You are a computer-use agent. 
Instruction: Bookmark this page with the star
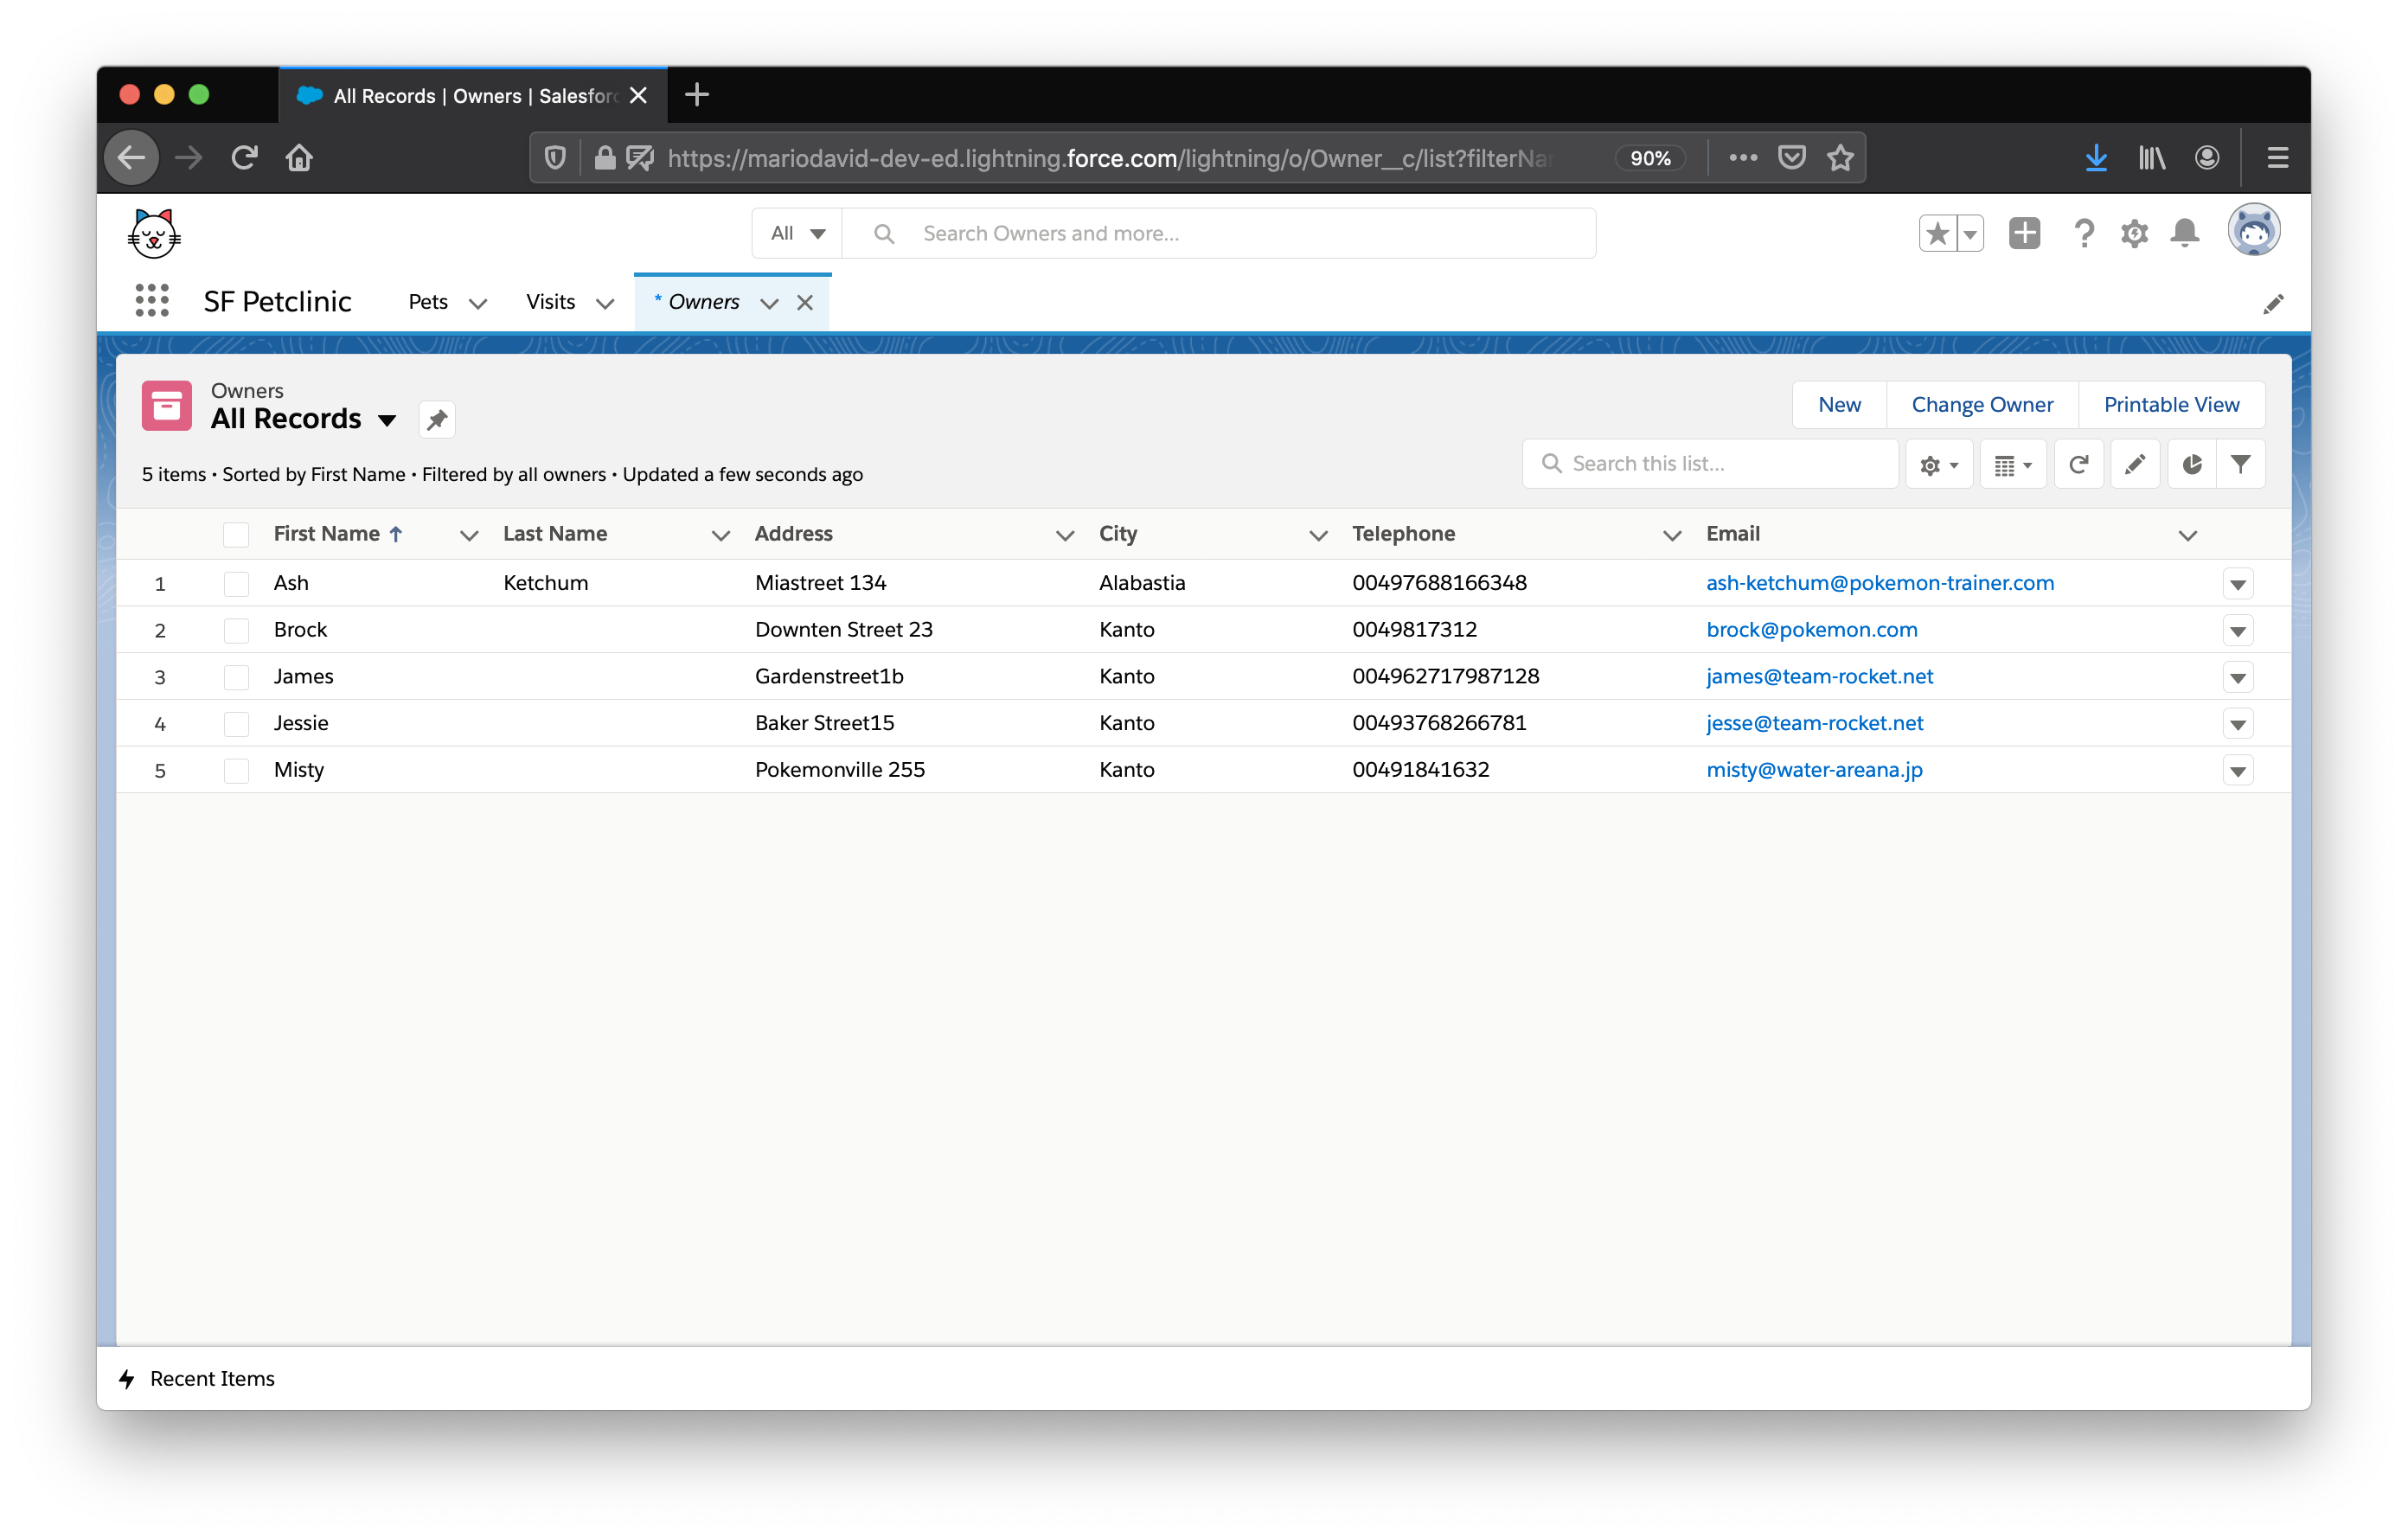coord(1840,157)
